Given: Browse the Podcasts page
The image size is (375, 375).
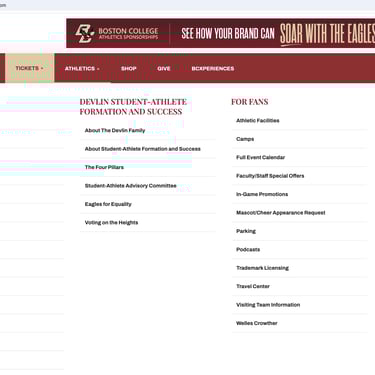Looking at the screenshot, I should coord(248,249).
